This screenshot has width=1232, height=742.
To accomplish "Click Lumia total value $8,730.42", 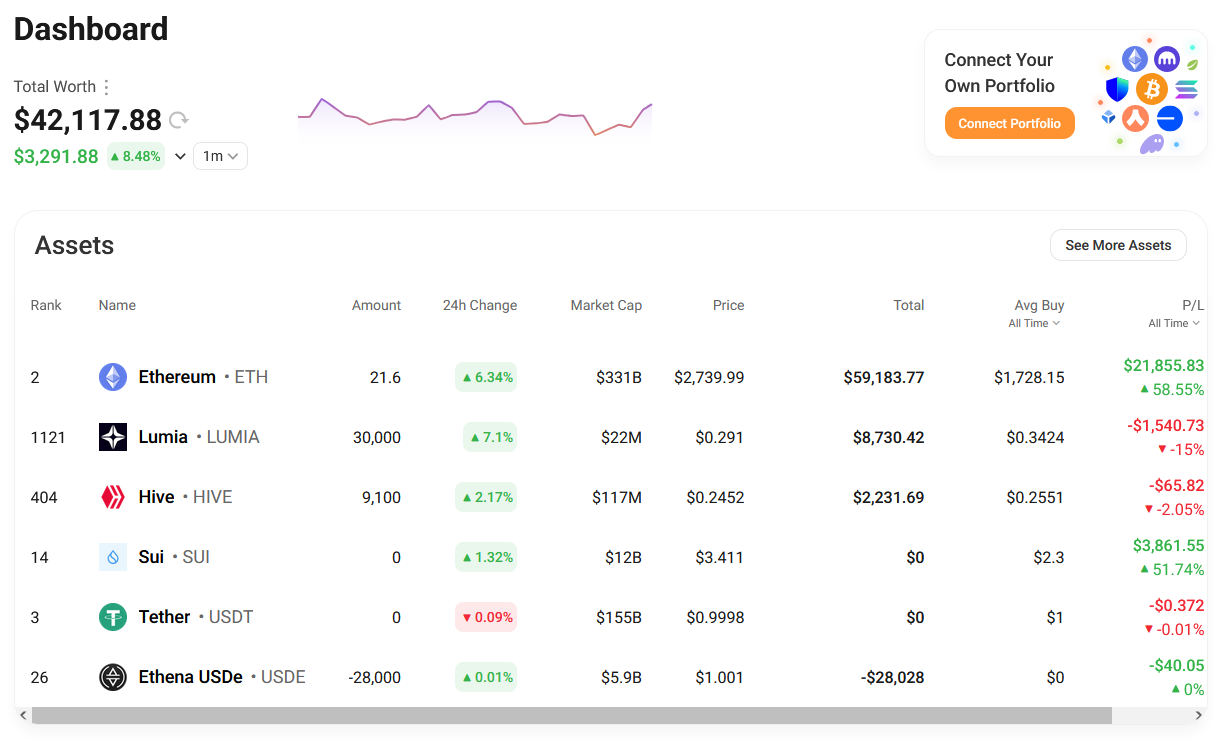I will (x=888, y=437).
